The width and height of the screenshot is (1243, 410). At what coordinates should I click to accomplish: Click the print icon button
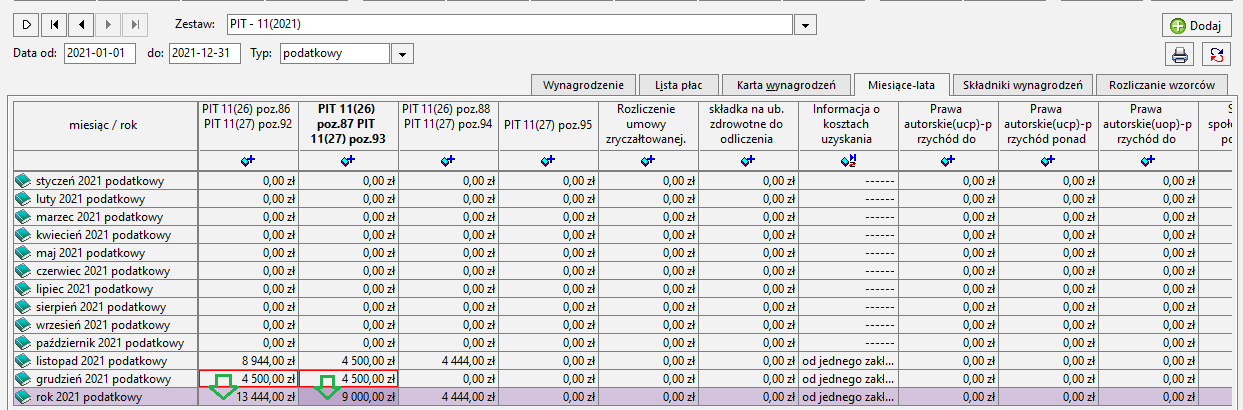(1179, 55)
